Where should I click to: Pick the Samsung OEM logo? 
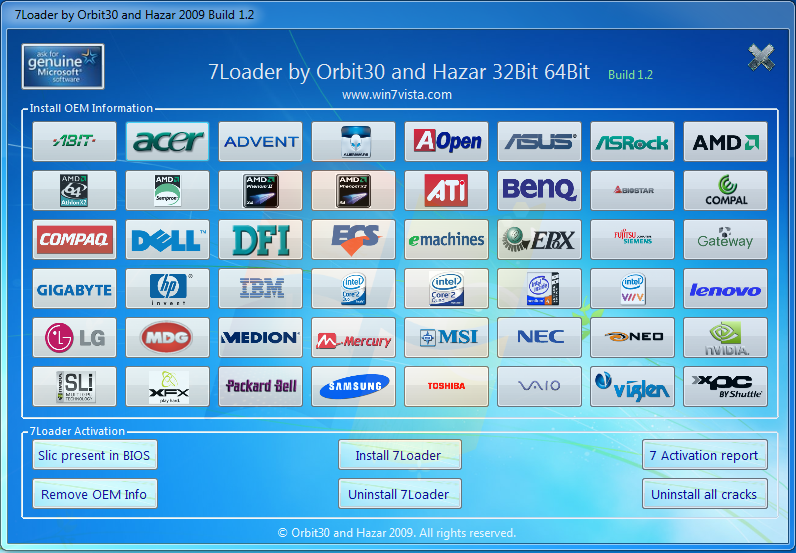(353, 386)
